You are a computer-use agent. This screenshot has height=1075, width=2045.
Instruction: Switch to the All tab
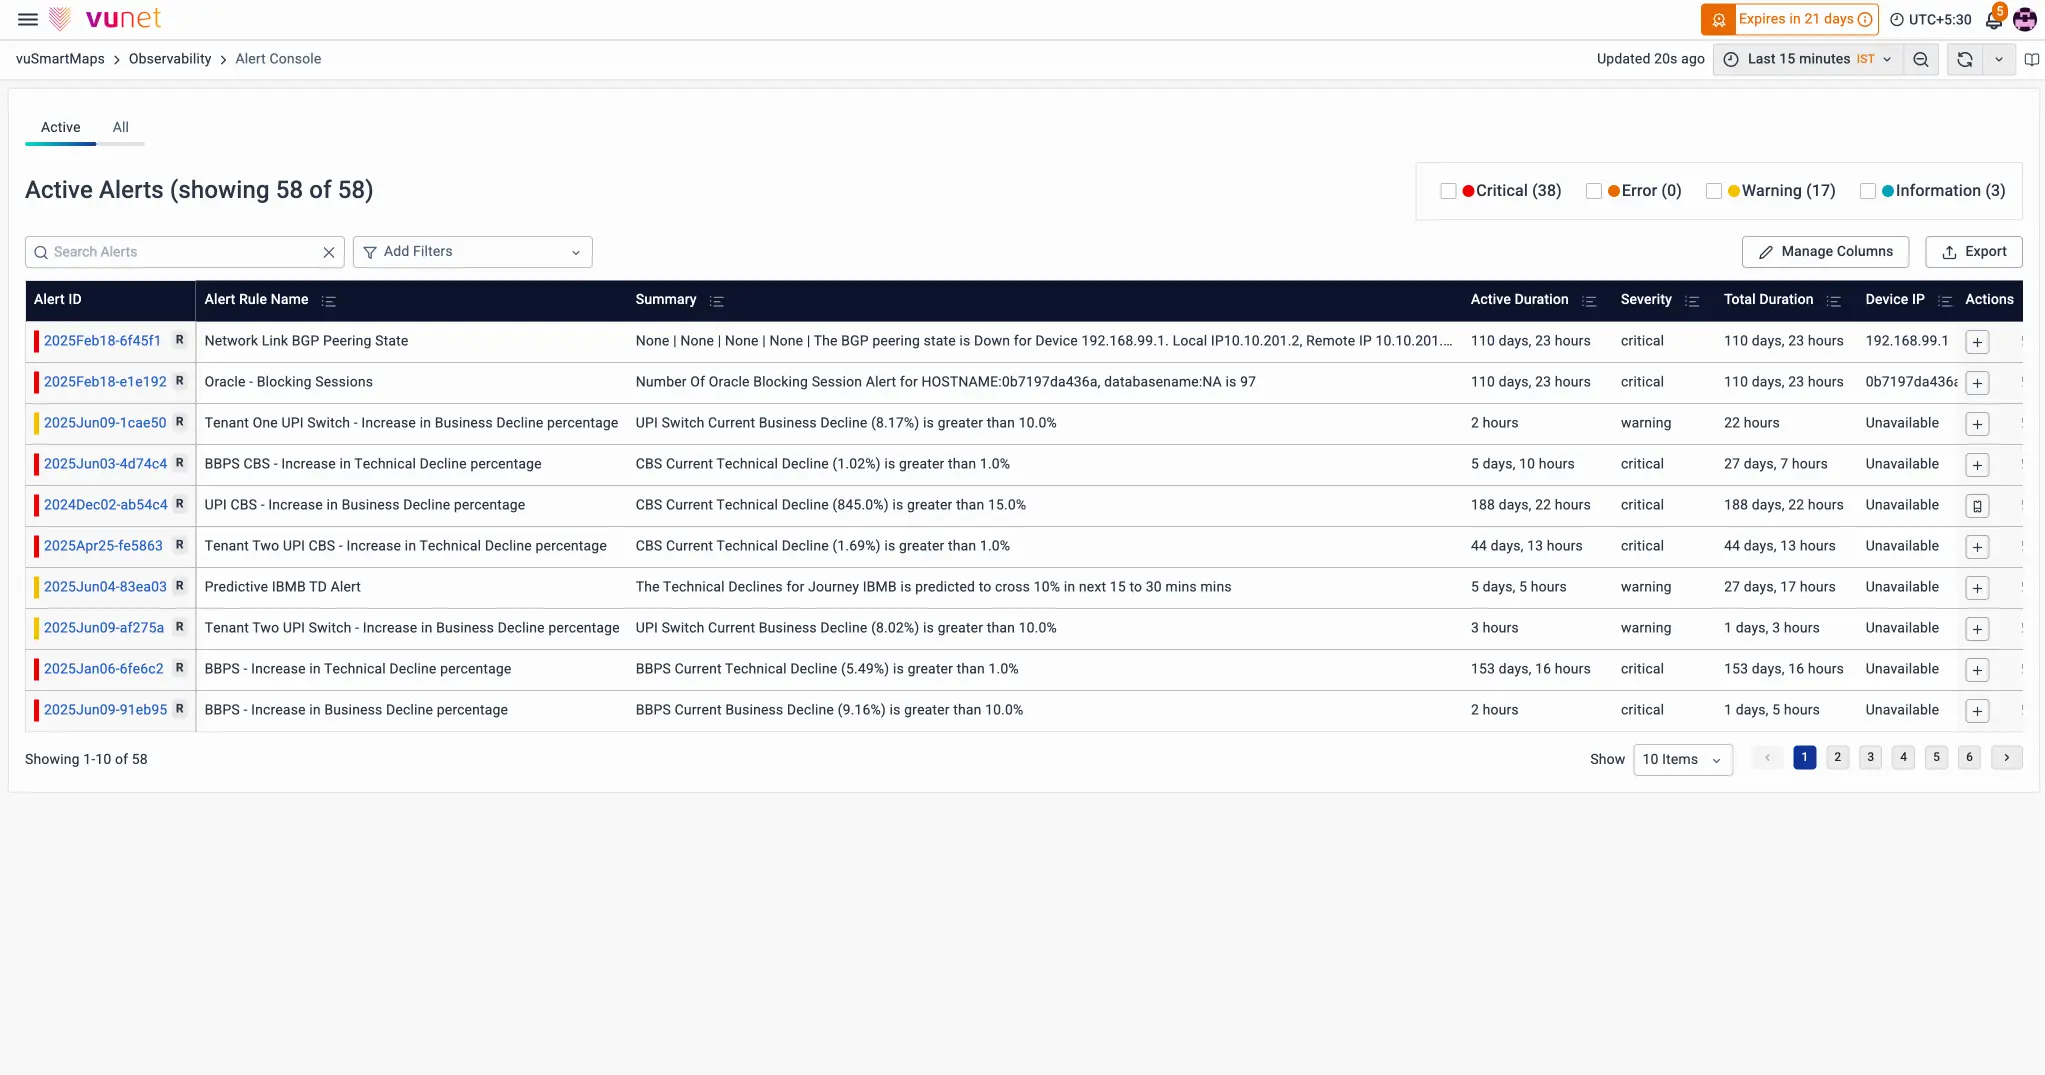pyautogui.click(x=120, y=127)
